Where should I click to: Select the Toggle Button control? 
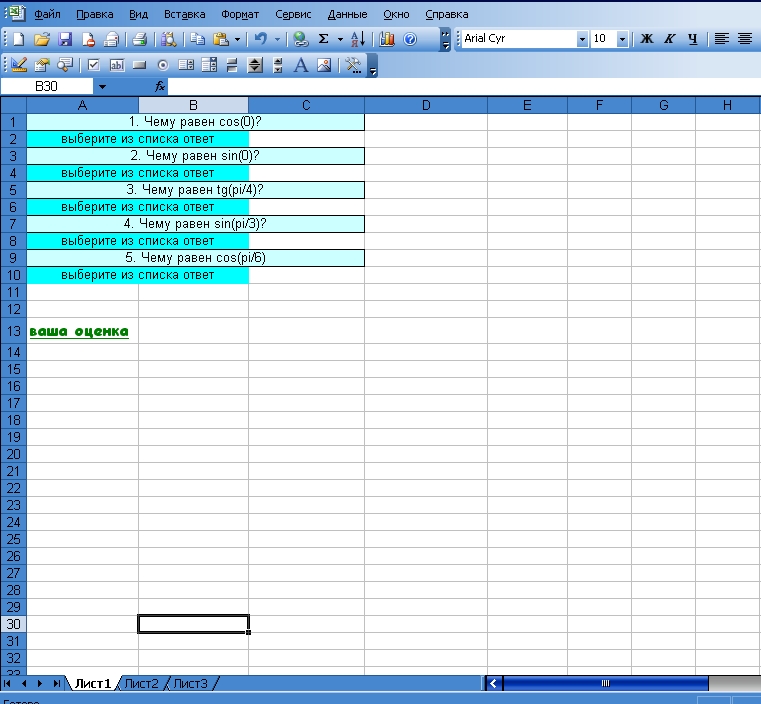pos(232,65)
